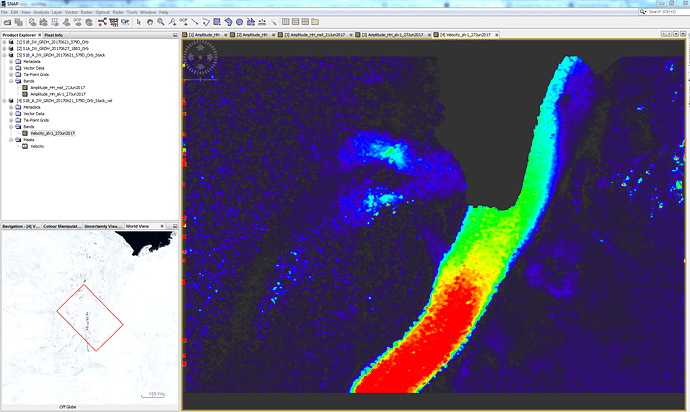
Task: Collapse product [3] Orb_Stack node
Action: (4, 55)
